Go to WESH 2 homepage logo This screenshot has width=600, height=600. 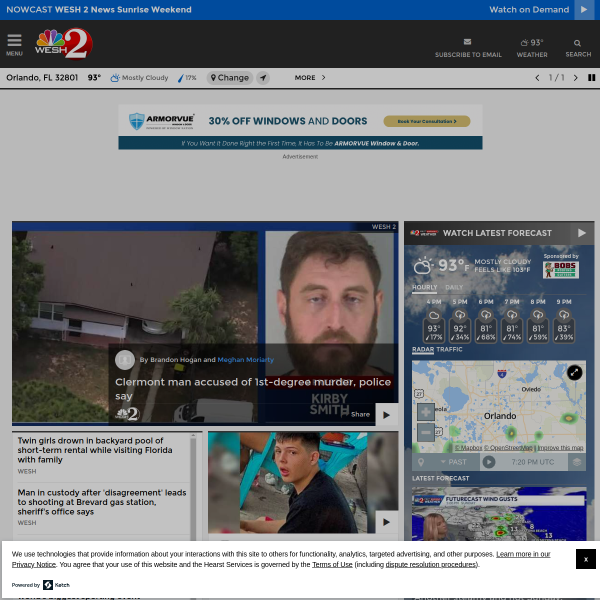[64, 44]
